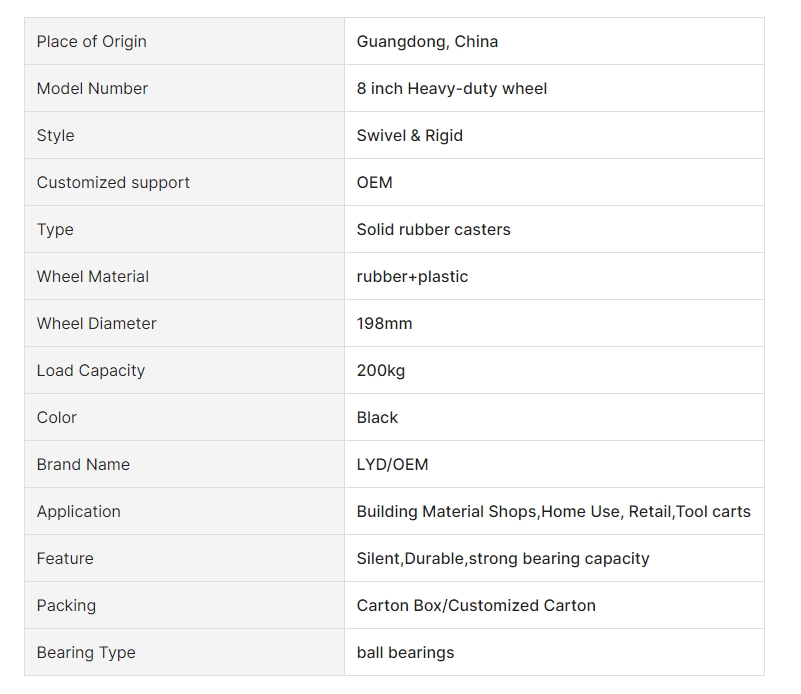
Task: Select the Guangdong, China value cell
Action: point(554,41)
